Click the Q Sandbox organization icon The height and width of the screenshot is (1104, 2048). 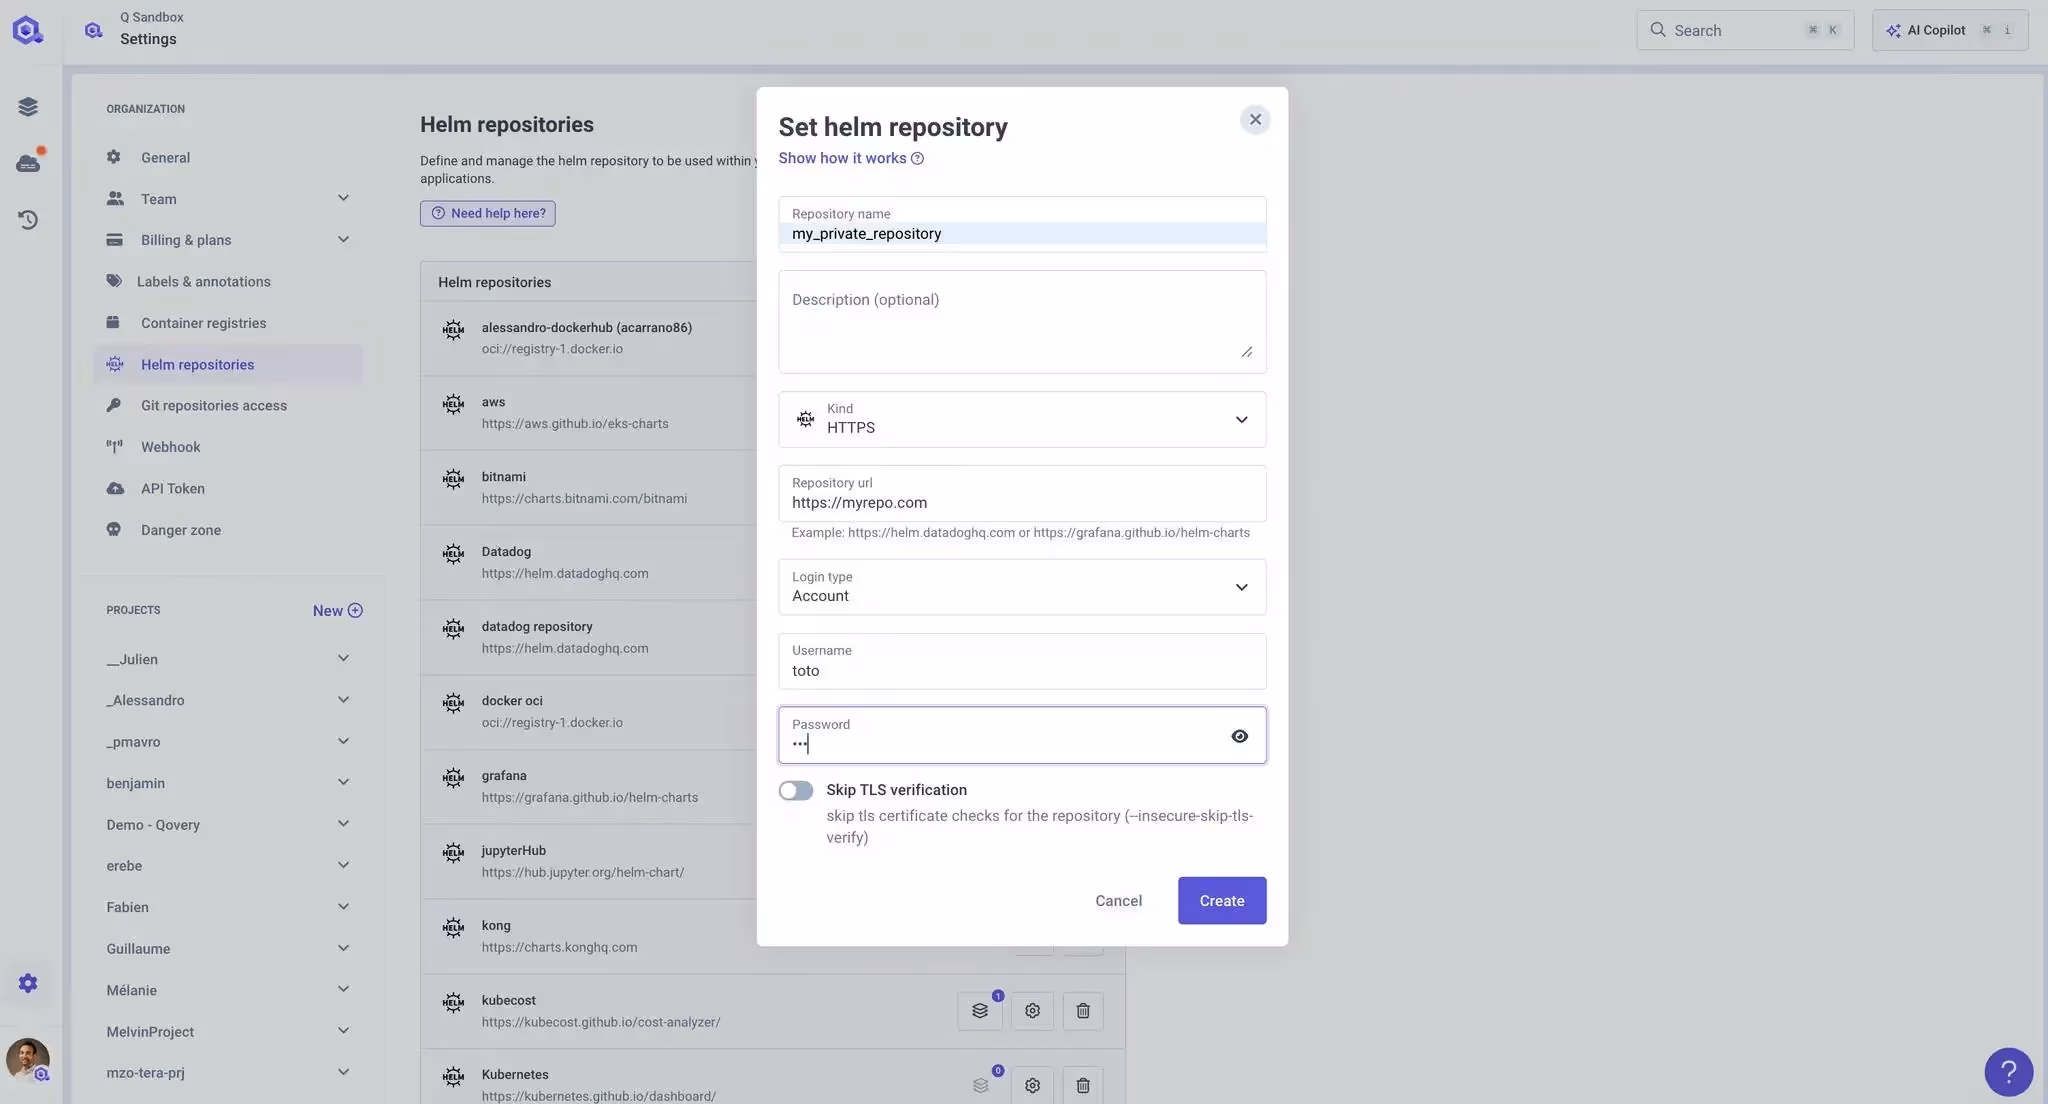pyautogui.click(x=94, y=30)
